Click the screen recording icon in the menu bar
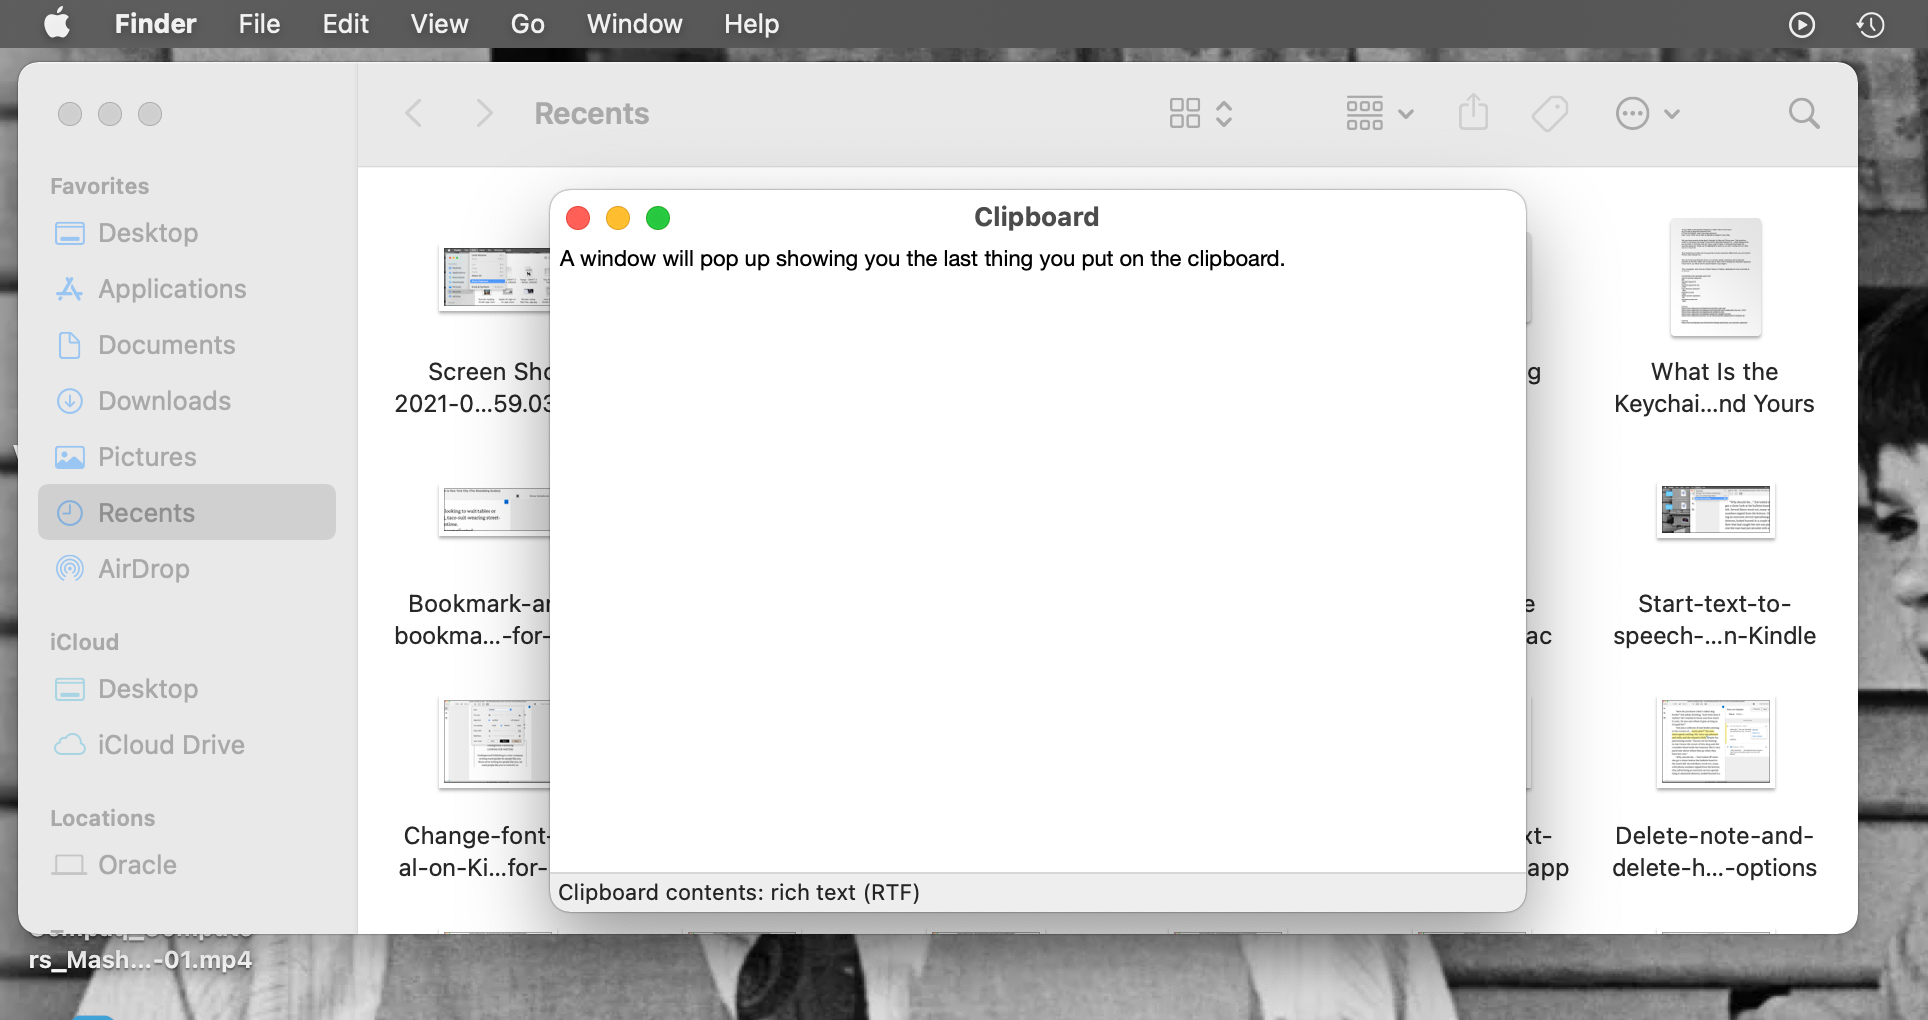Viewport: 1928px width, 1020px height. [1803, 24]
